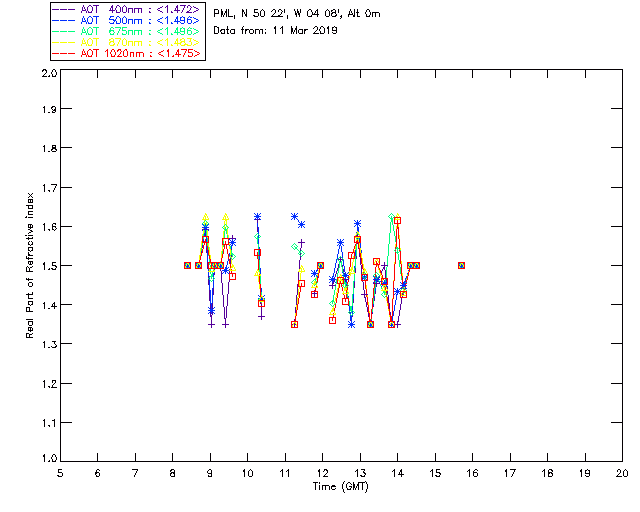640x512 pixels.
Task: Click the 1.3 tick label on y-axis
Action: 49,344
